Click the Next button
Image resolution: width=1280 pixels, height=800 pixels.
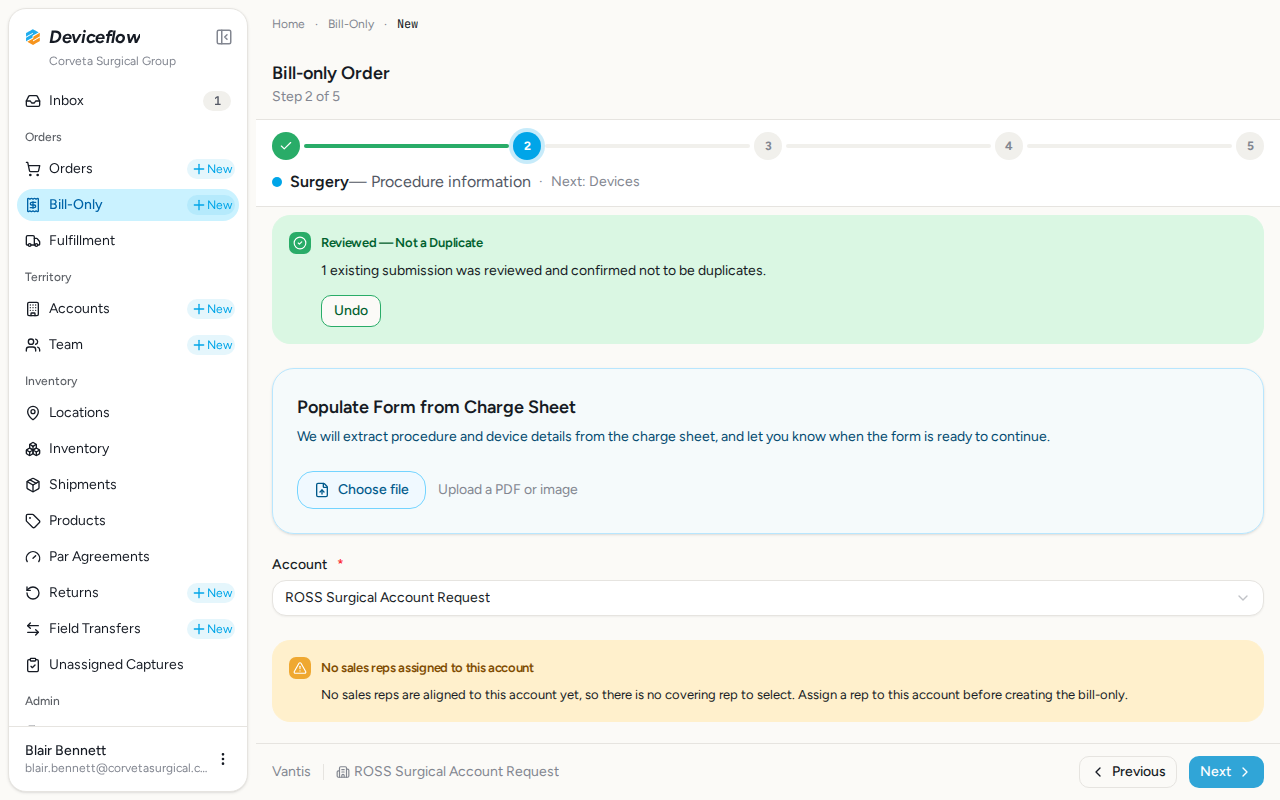(x=1226, y=772)
